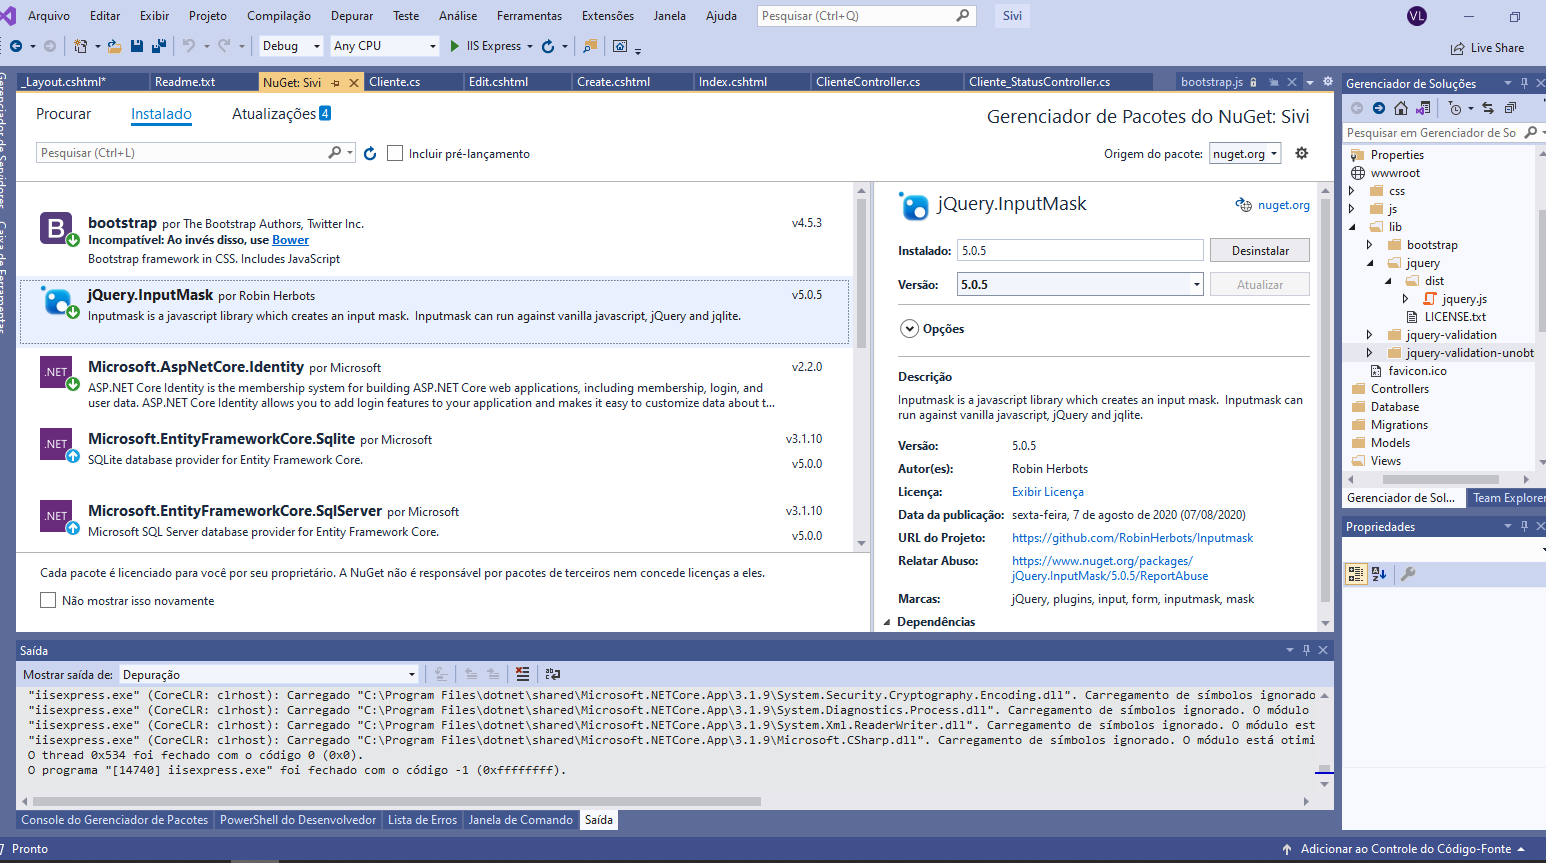Open Mostrar saída de Depuração dropdown

[x=269, y=675]
